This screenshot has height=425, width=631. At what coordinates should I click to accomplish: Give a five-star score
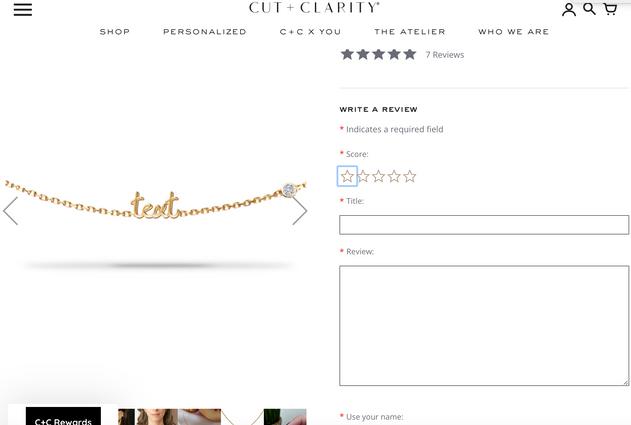click(410, 176)
